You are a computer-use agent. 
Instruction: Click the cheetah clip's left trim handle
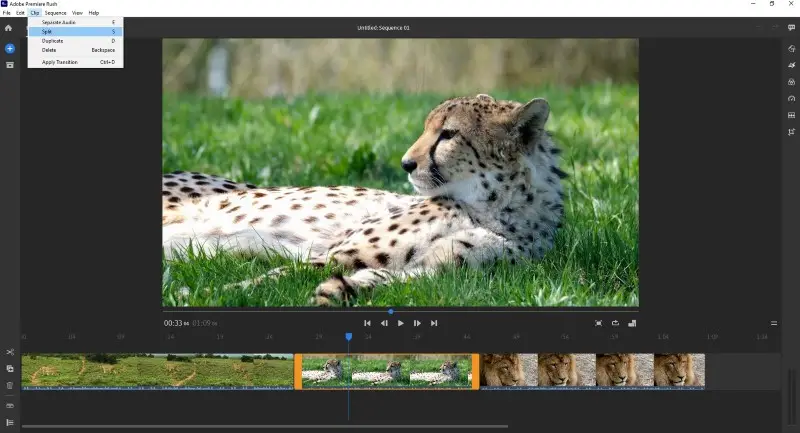pyautogui.click(x=298, y=371)
